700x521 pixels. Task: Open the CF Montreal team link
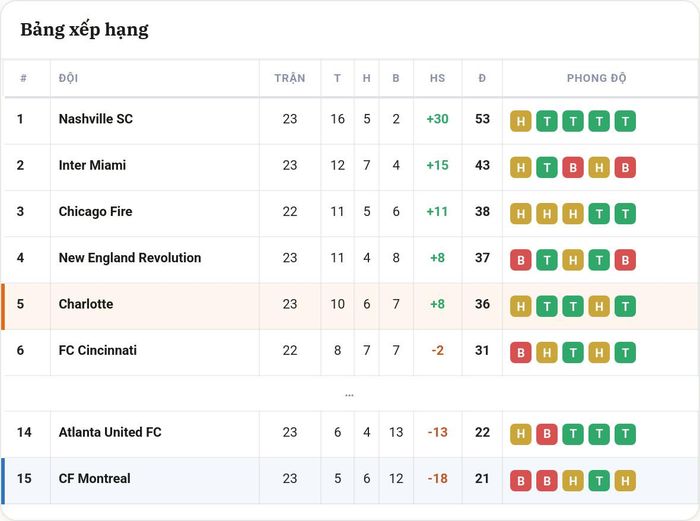click(x=95, y=479)
